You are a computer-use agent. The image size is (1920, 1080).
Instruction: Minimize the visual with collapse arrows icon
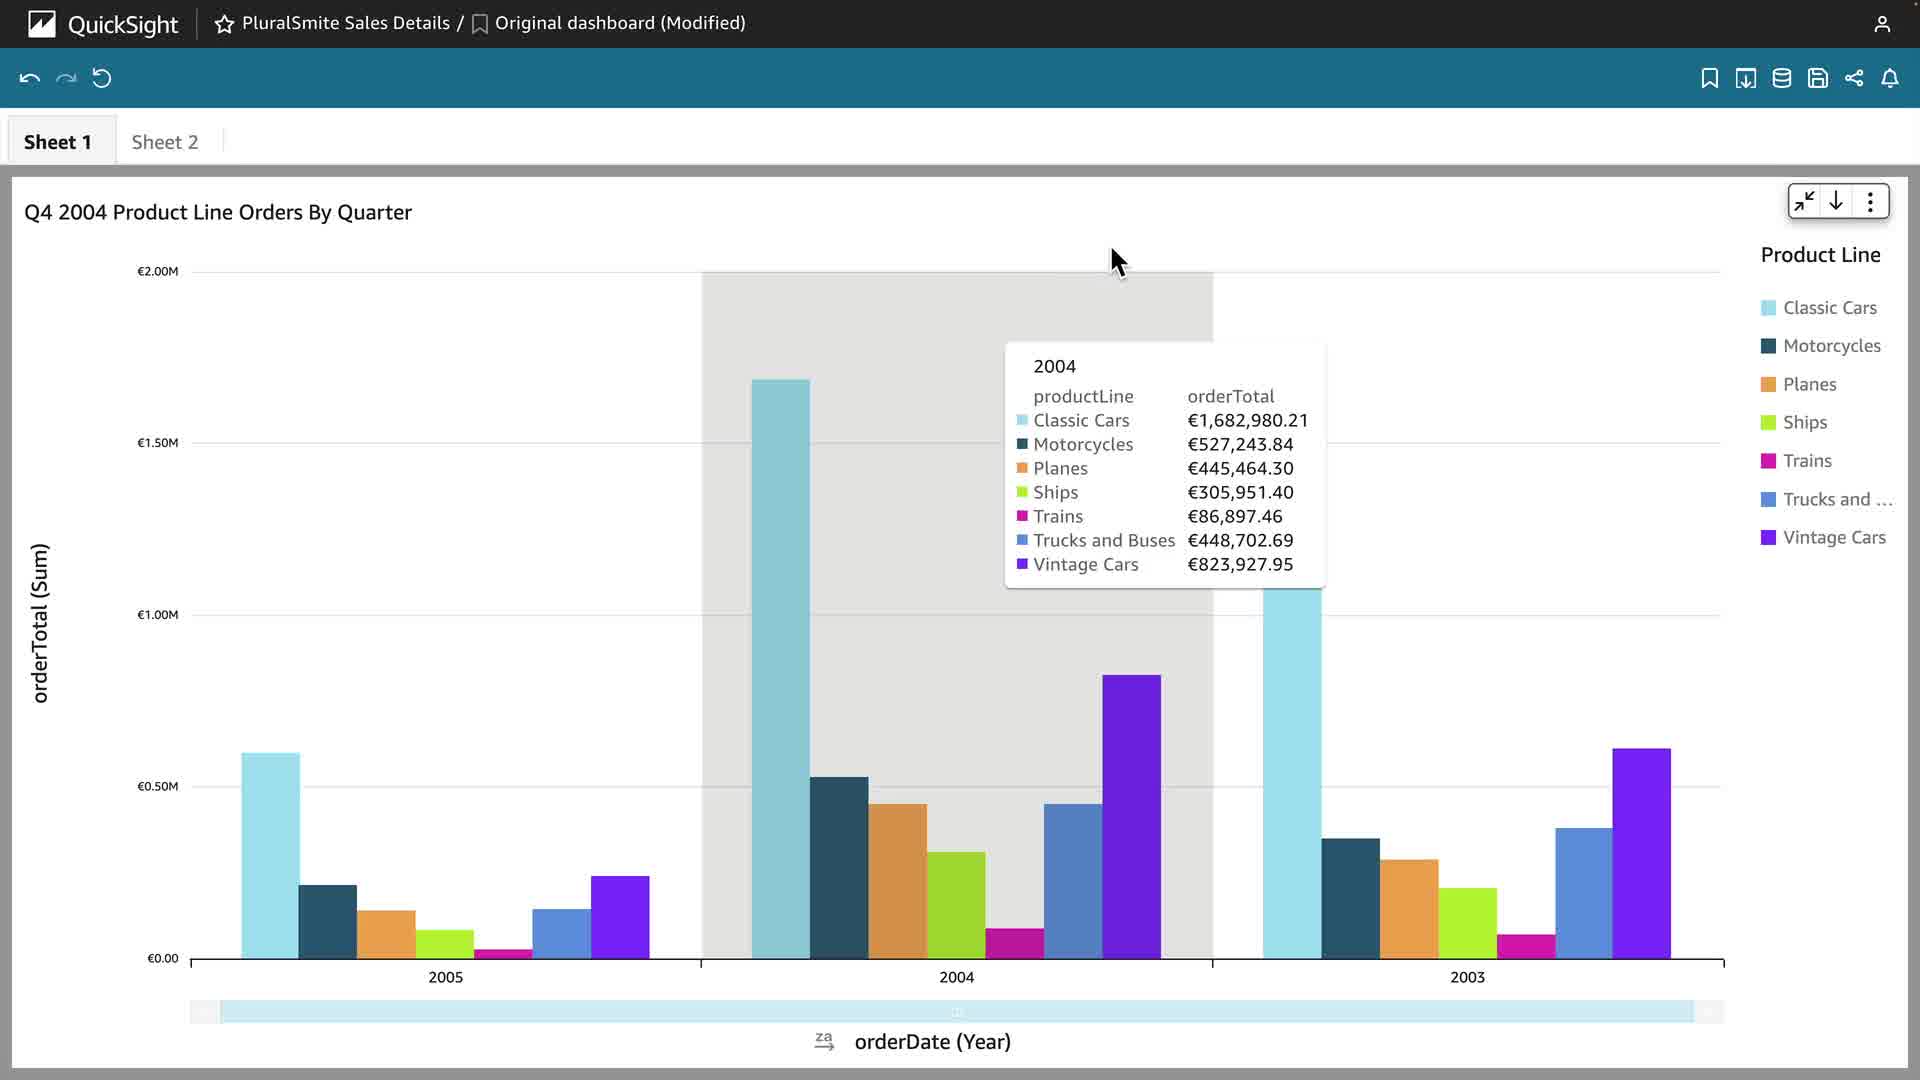click(1804, 202)
